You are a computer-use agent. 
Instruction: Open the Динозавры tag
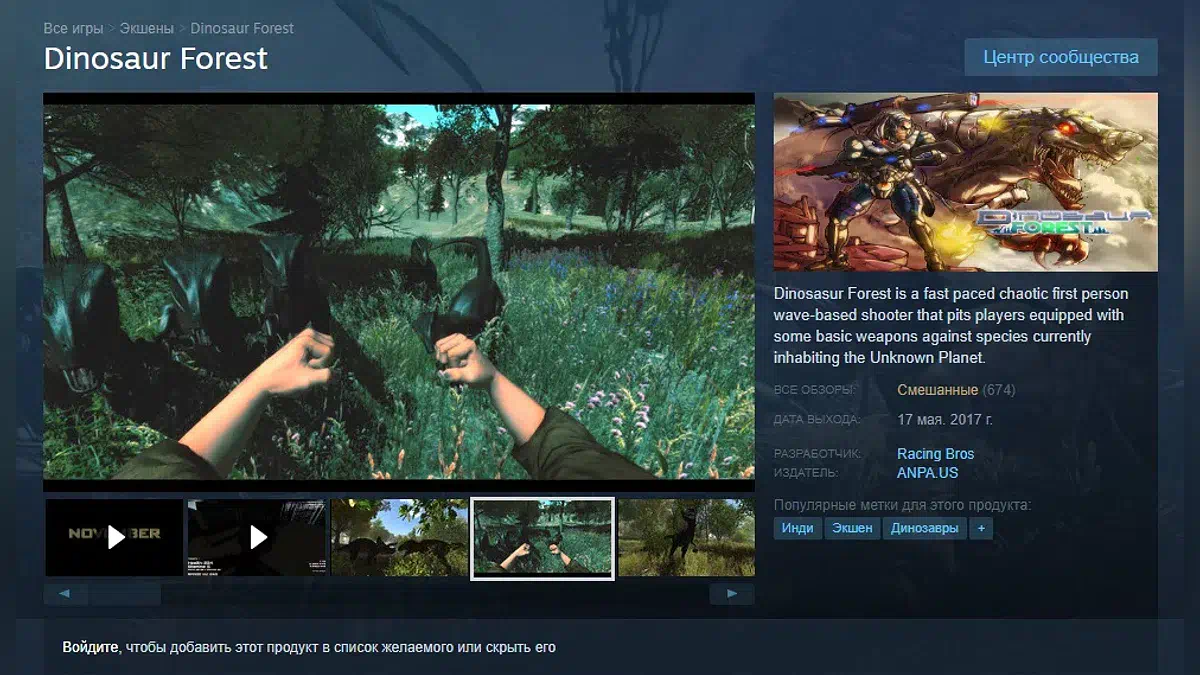924,528
